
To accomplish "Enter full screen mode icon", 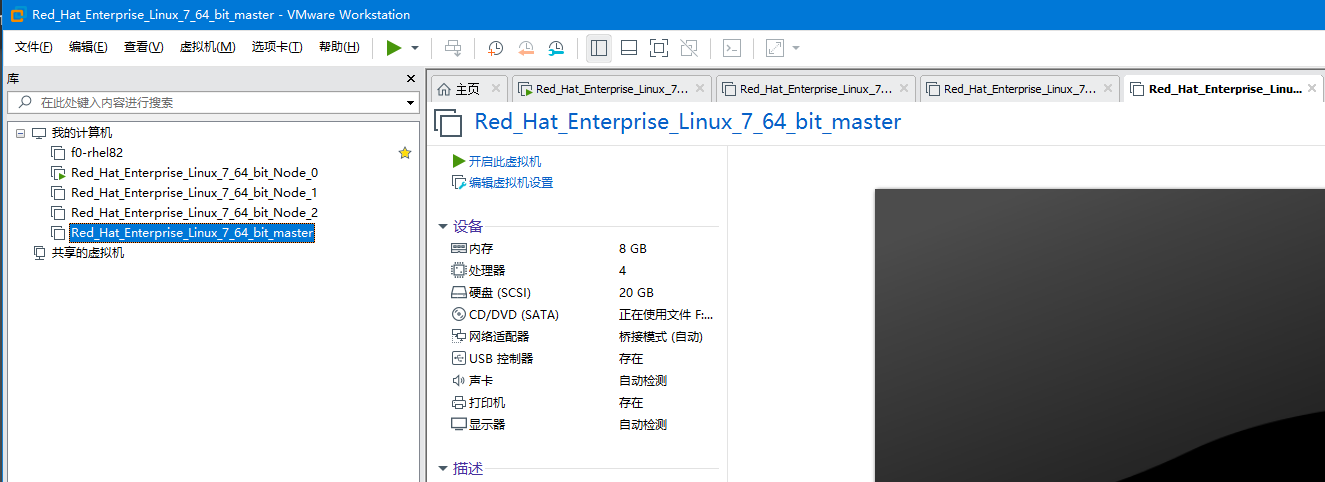I will [658, 47].
